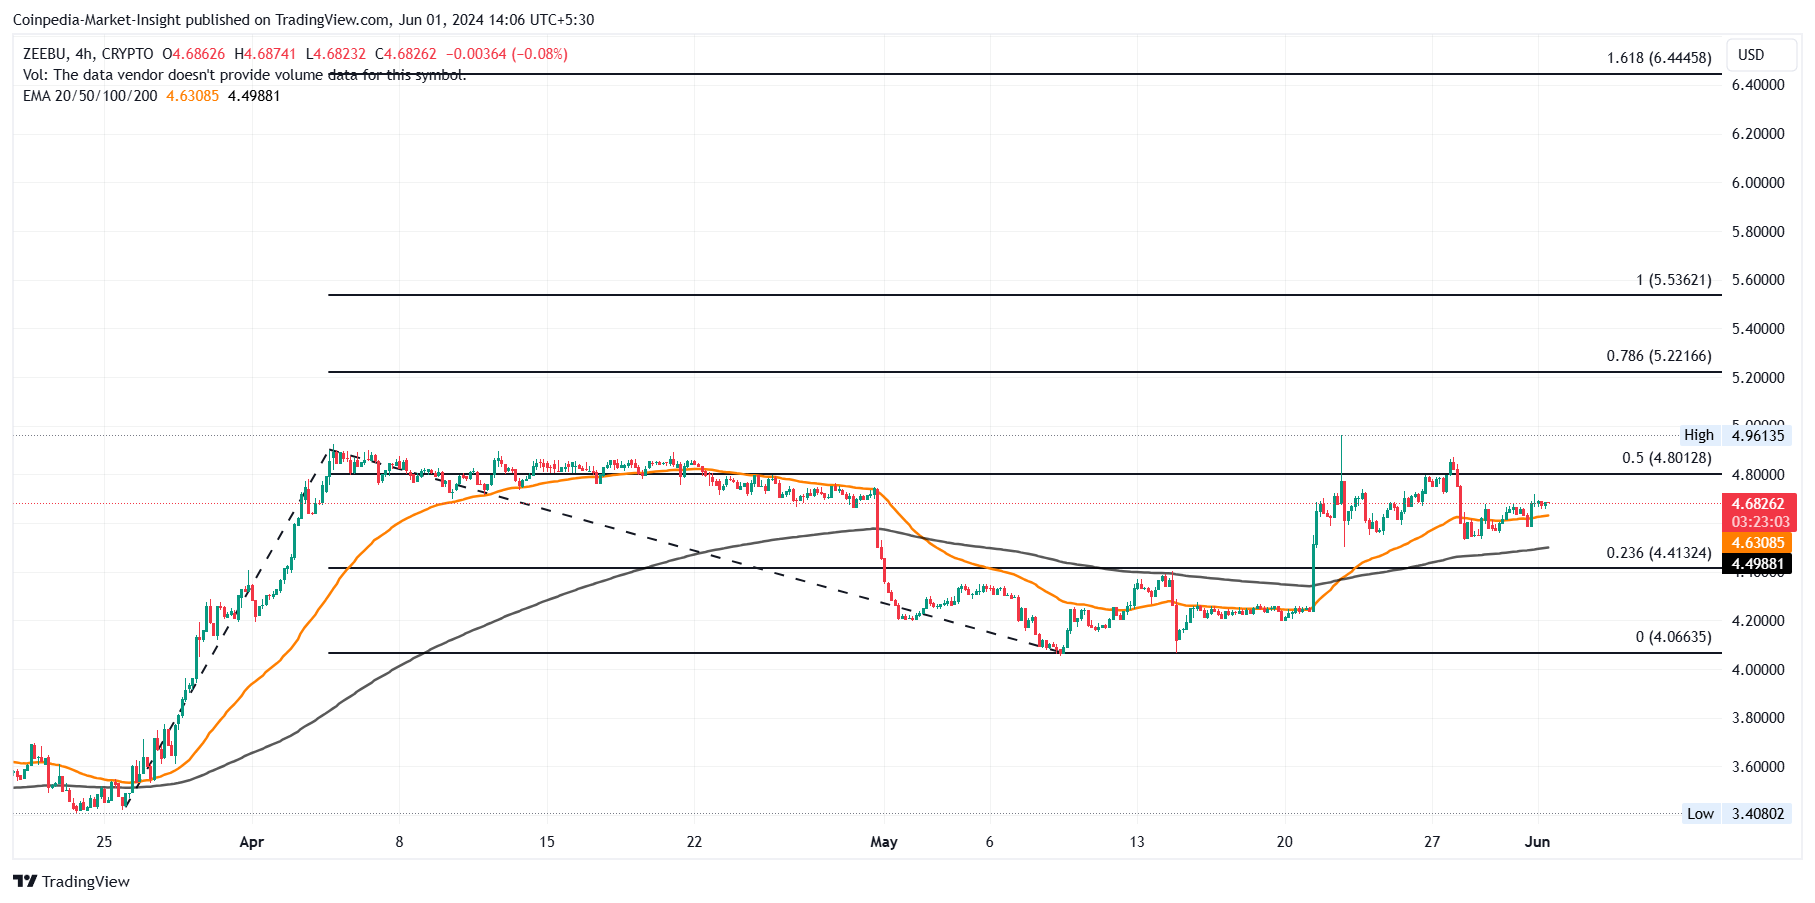Viewport: 1815px width, 903px height.
Task: Click the change value −0.00364 (−0.08%)
Action: click(x=507, y=54)
